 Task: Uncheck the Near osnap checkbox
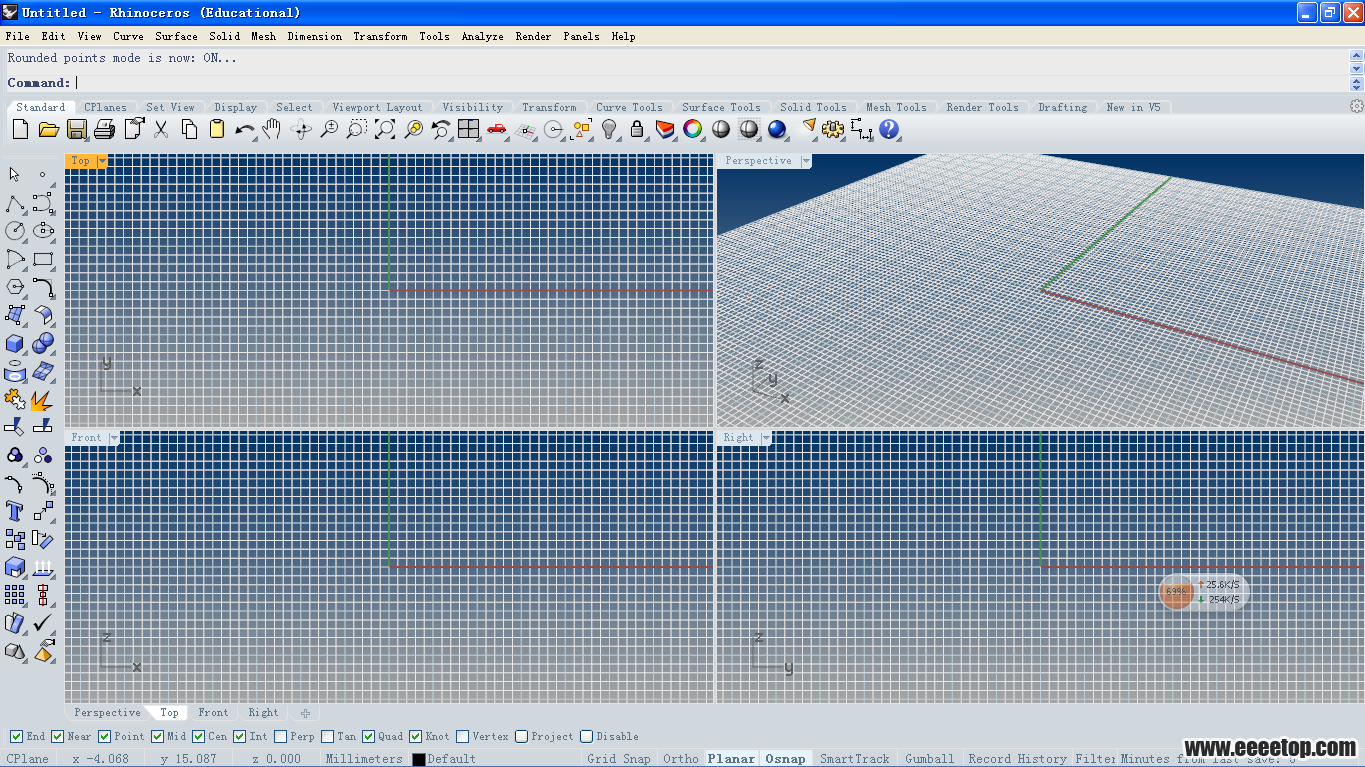point(58,737)
